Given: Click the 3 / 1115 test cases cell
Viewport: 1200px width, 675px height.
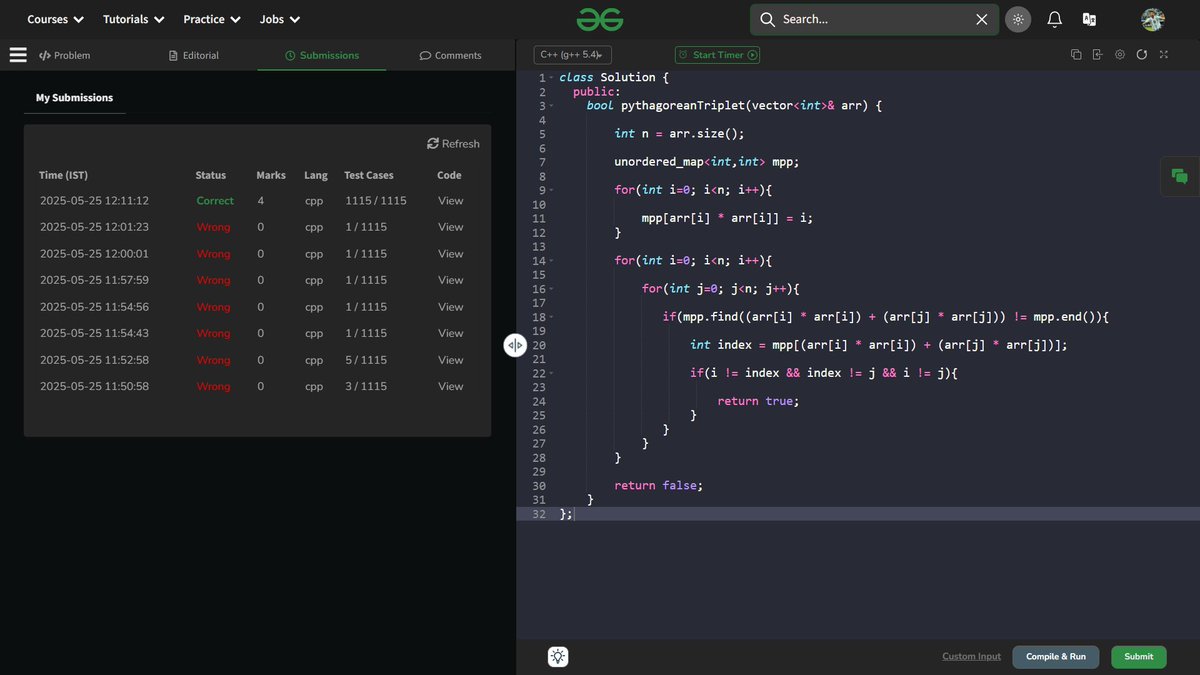Looking at the screenshot, I should (366, 386).
